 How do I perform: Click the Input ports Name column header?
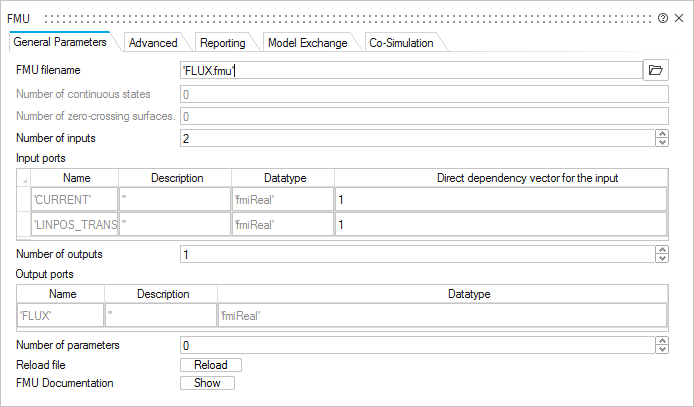click(74, 178)
